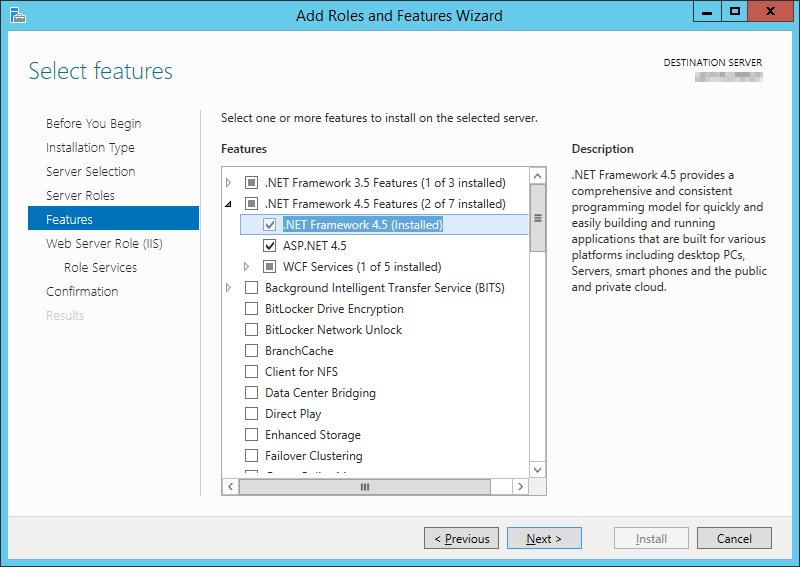Tick the Client for NFS checkbox

(251, 372)
